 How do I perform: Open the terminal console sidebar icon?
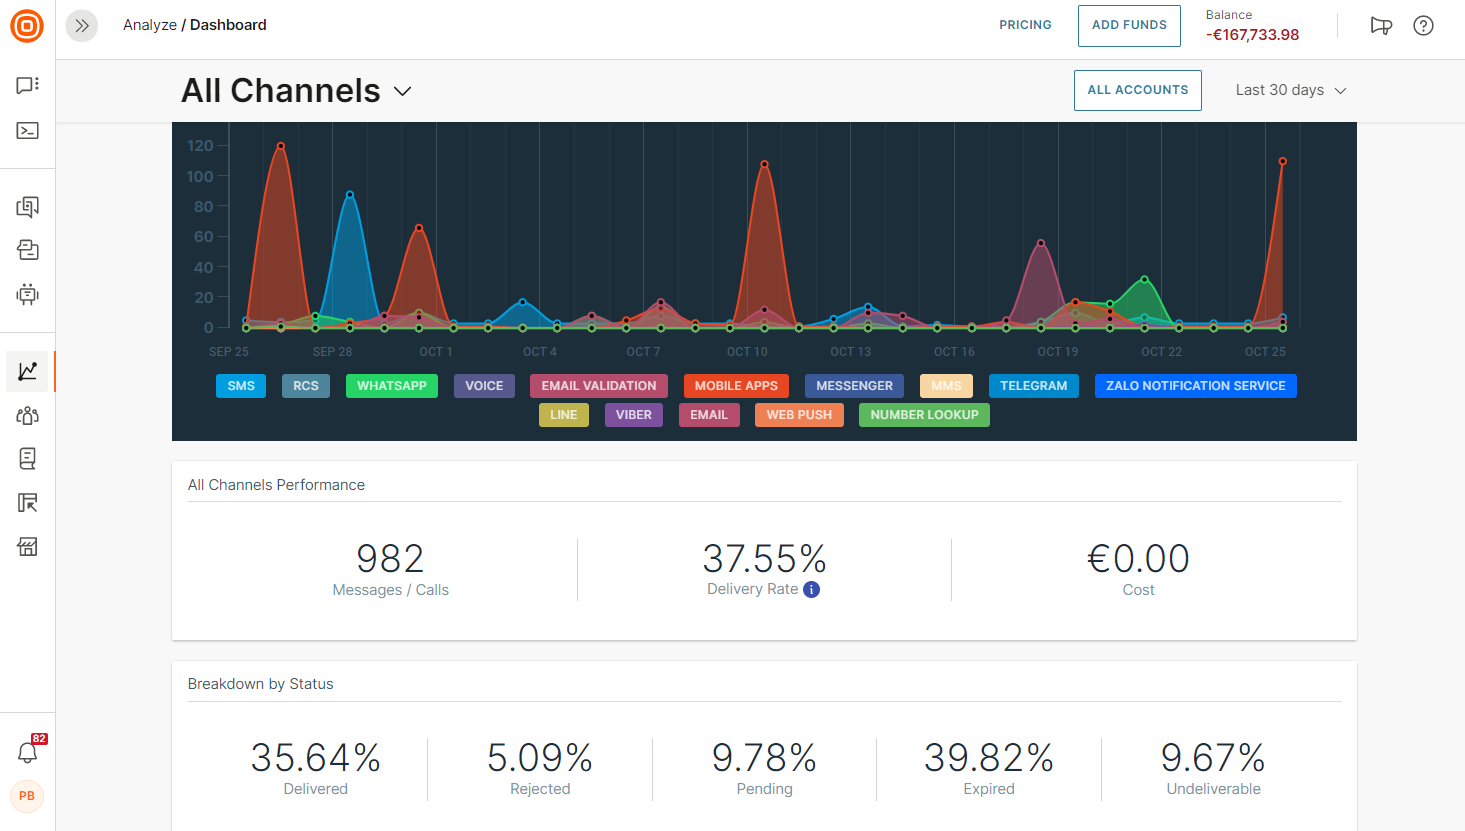coord(27,131)
